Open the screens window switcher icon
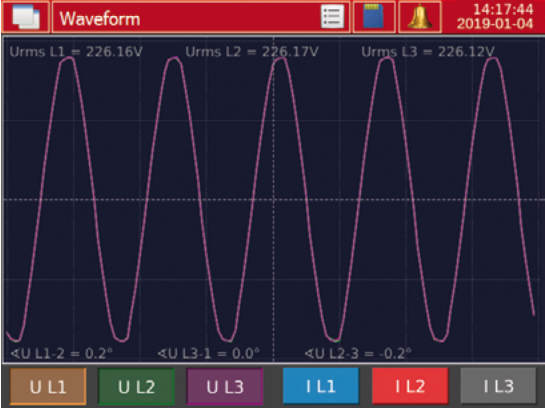This screenshot has height=408, width=545. coord(25,17)
